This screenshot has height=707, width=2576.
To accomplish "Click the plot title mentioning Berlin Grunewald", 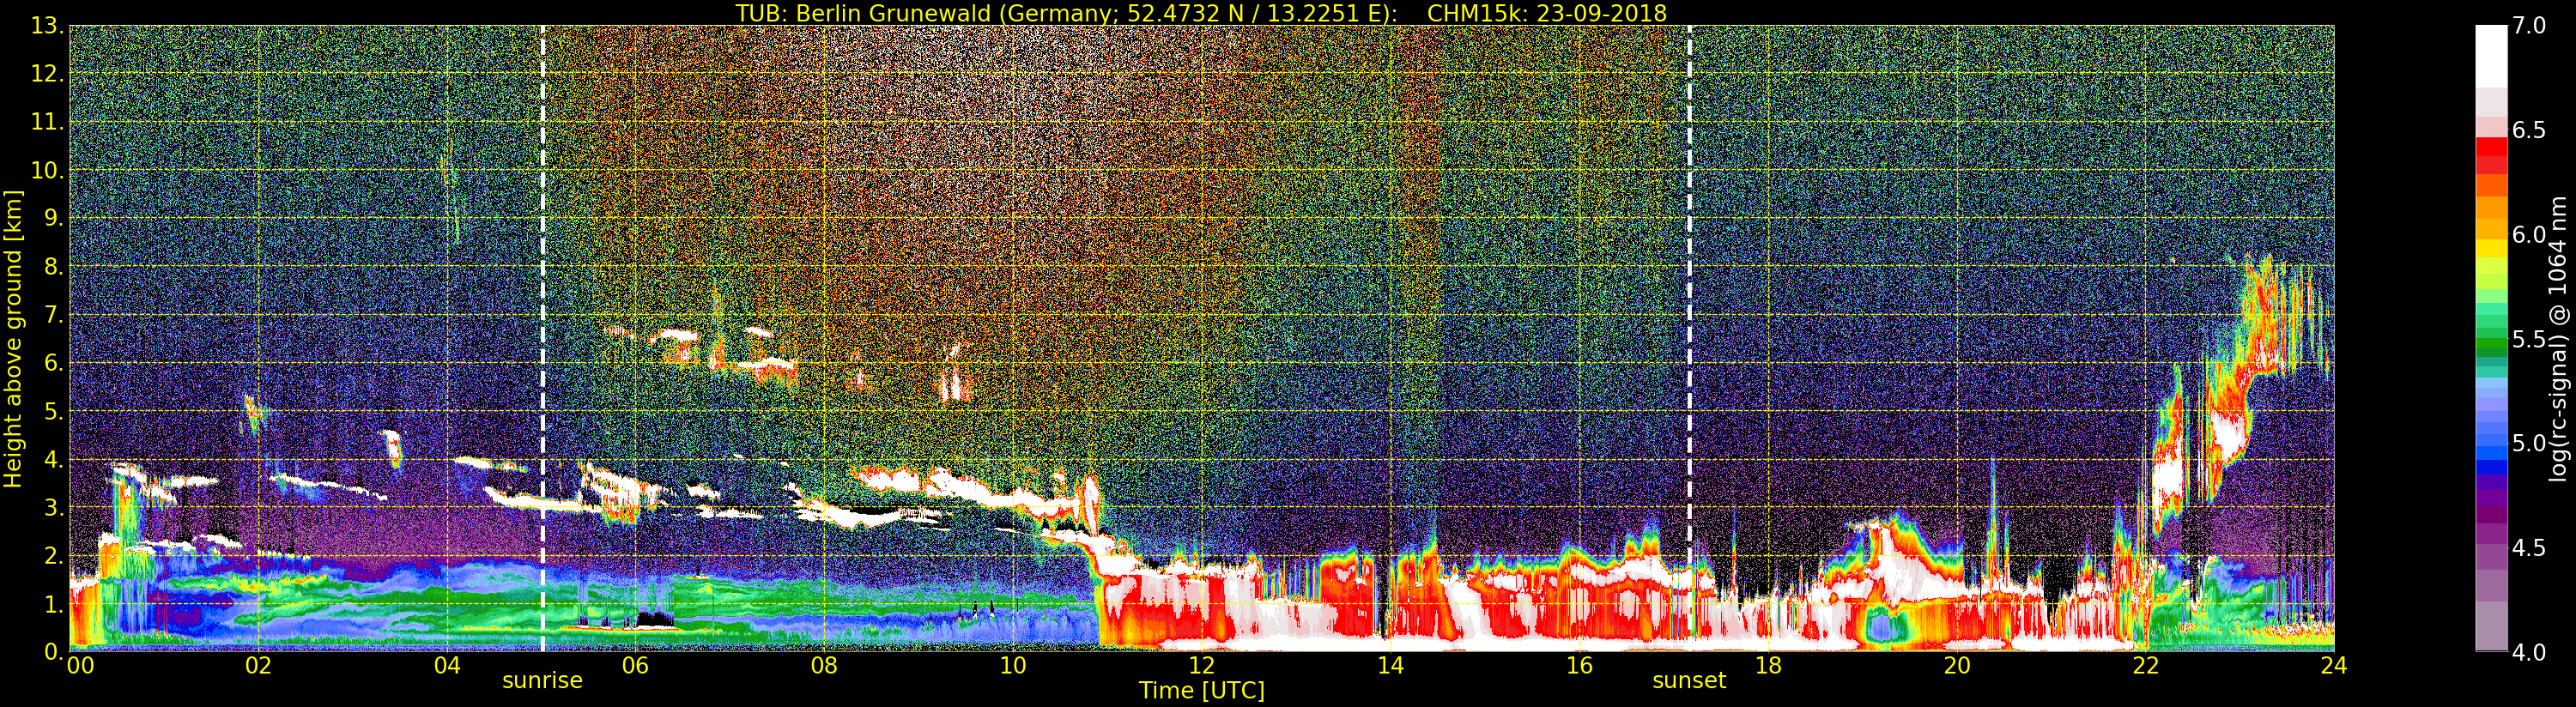I will pos(1200,13).
